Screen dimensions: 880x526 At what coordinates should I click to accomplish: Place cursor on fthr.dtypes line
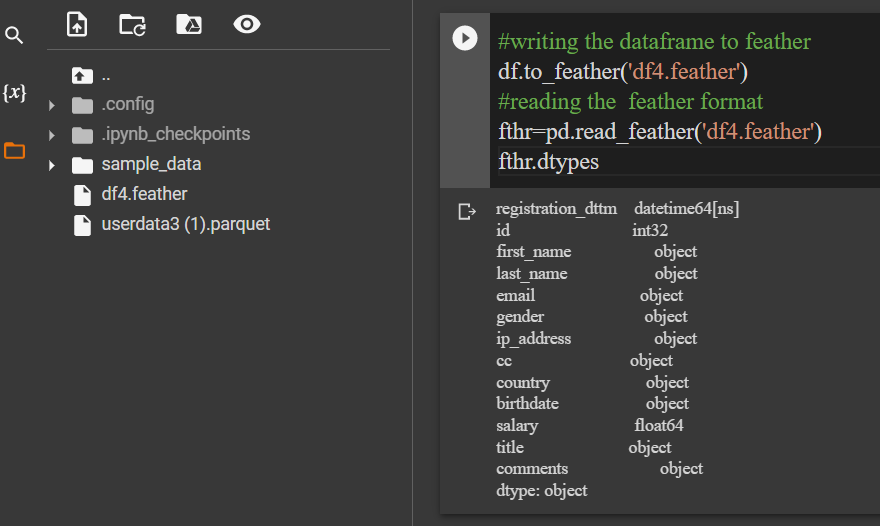[548, 162]
